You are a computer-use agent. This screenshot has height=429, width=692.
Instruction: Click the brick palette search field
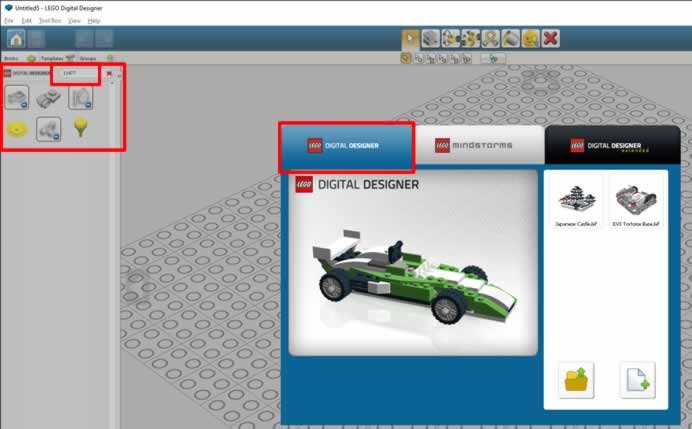pos(76,73)
